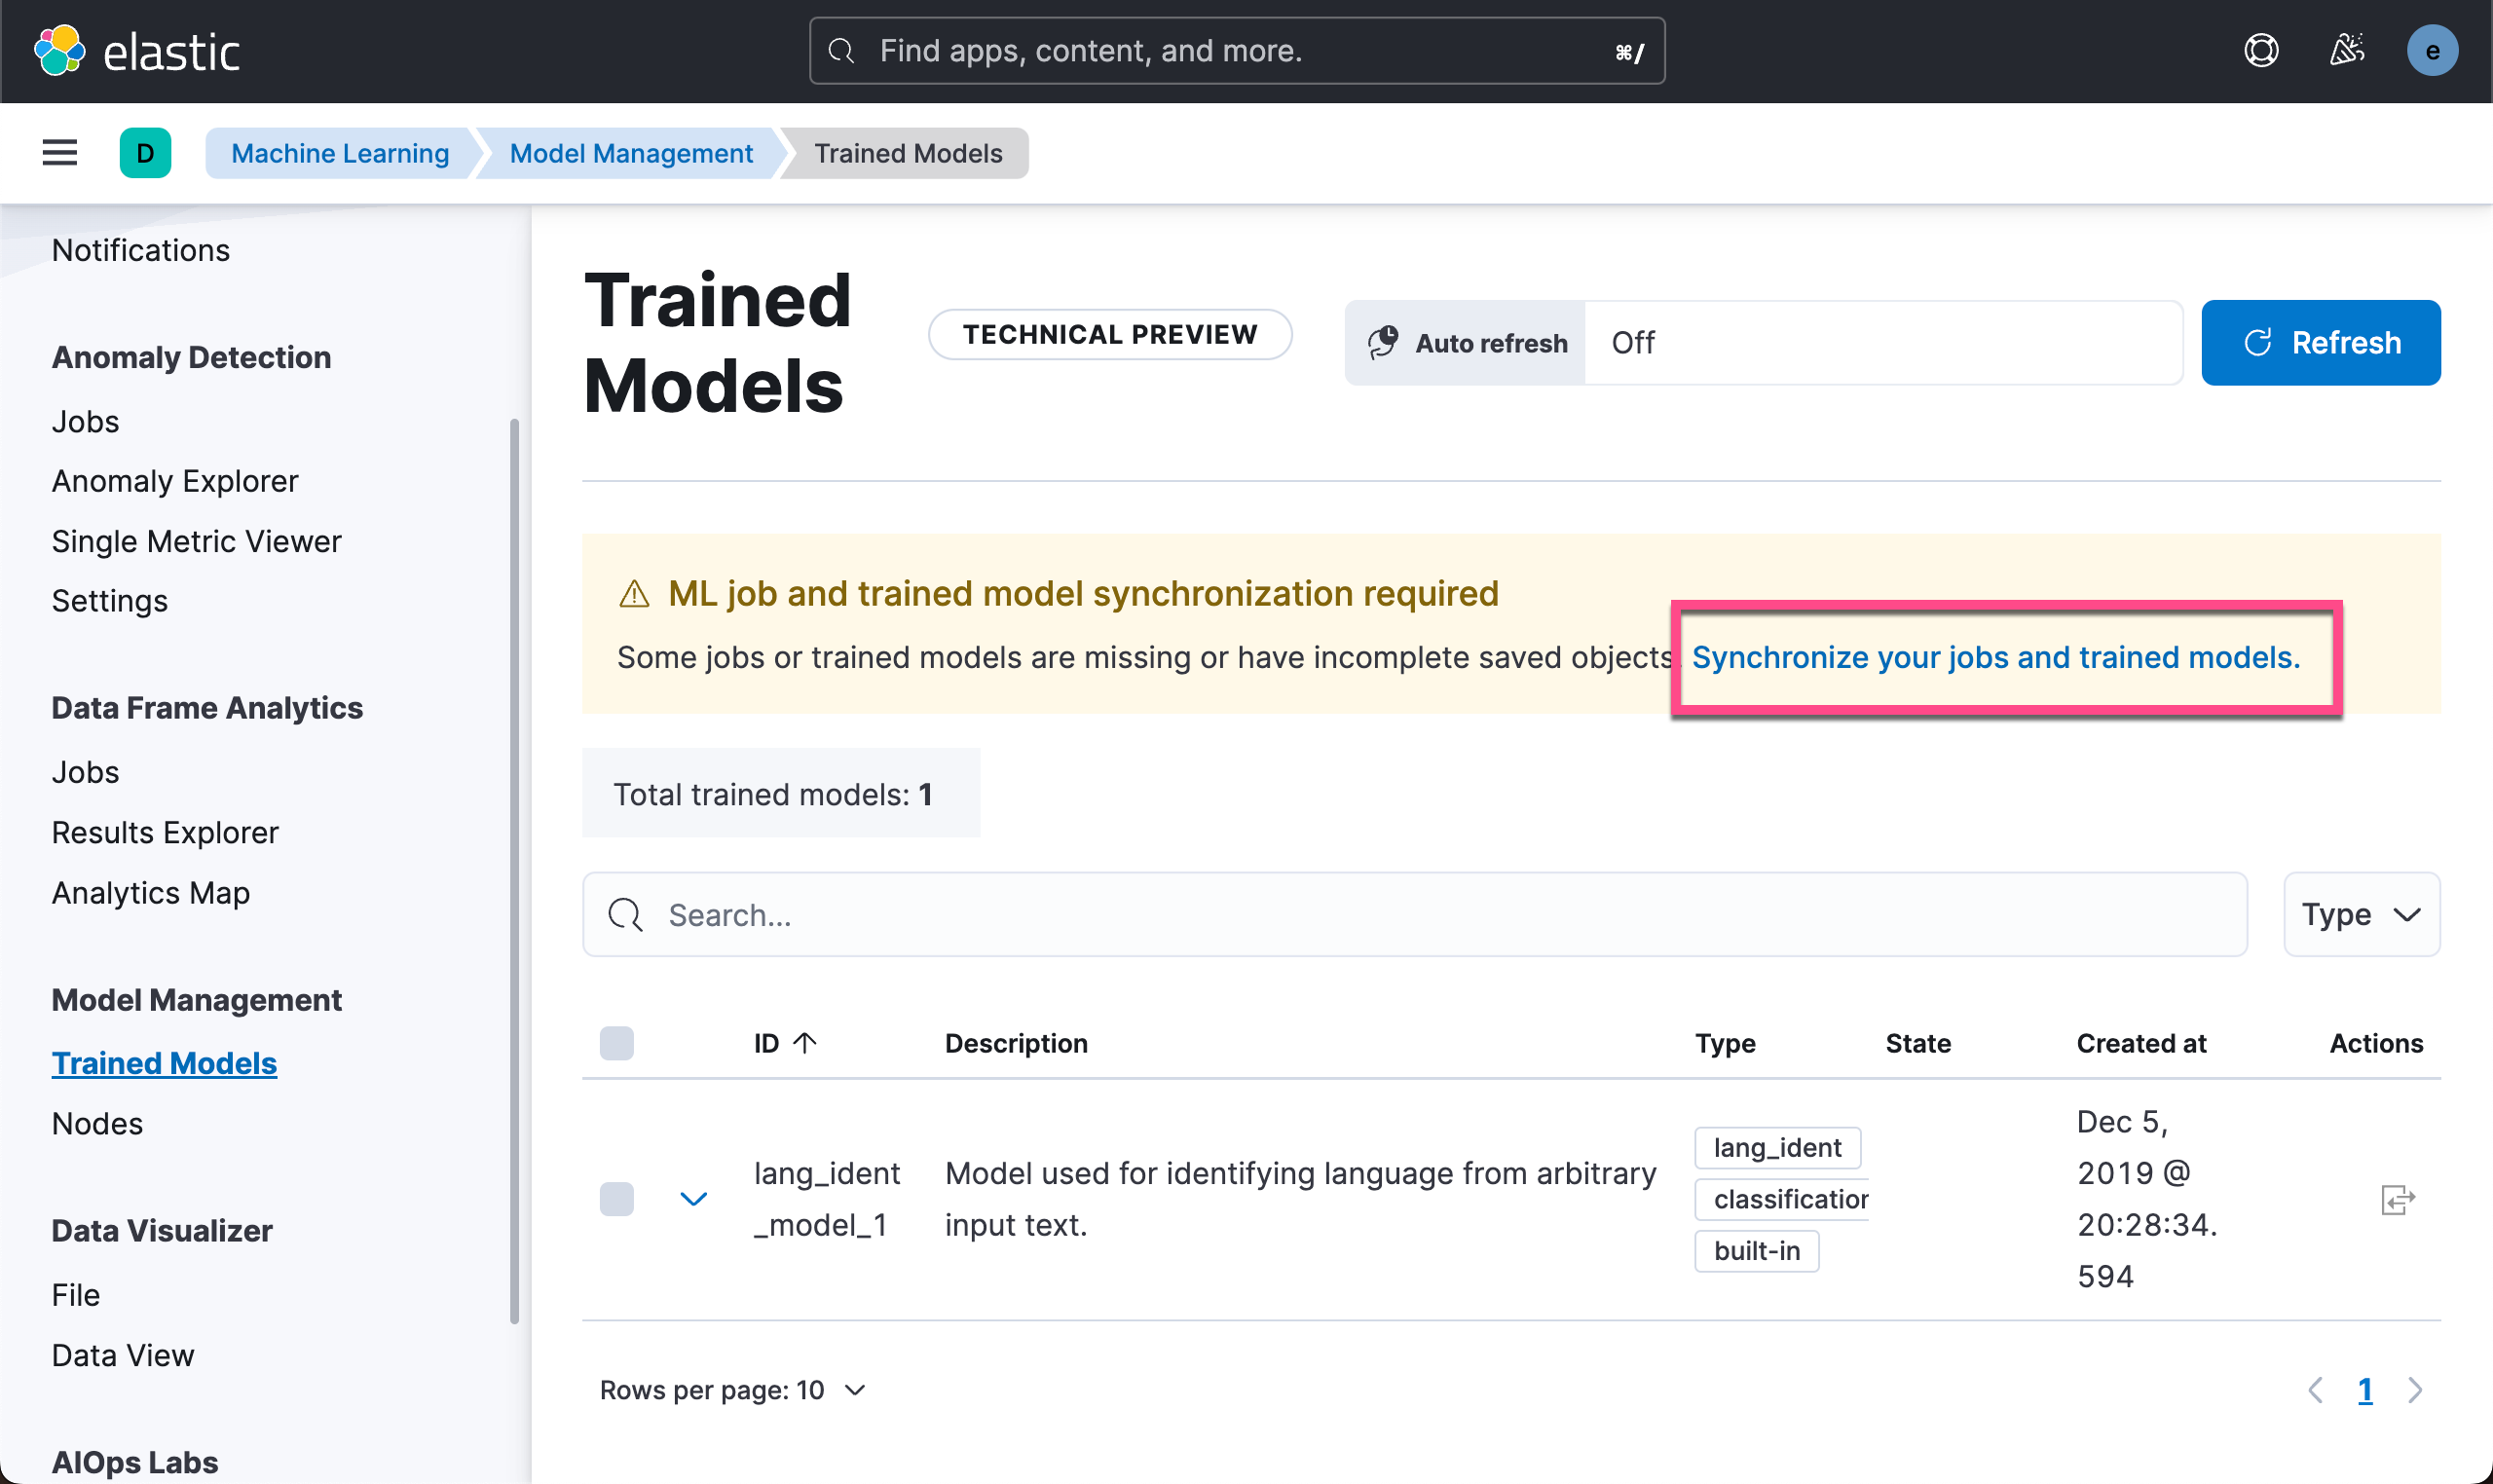Image resolution: width=2493 pixels, height=1484 pixels.
Task: Go to Machine Learning breadcrumb
Action: coord(340,153)
